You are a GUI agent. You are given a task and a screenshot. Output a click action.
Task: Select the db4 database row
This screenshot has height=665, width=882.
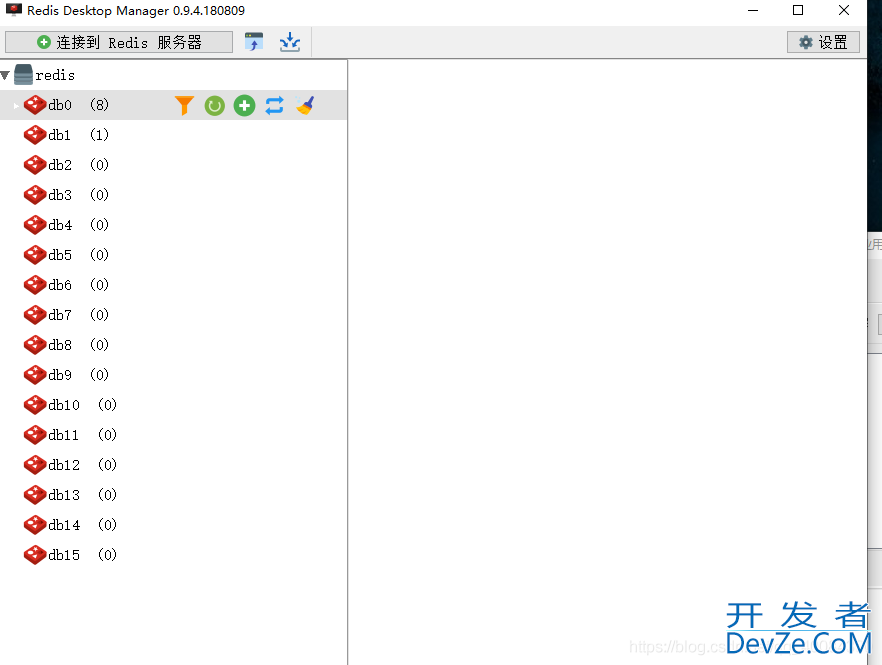pos(173,225)
